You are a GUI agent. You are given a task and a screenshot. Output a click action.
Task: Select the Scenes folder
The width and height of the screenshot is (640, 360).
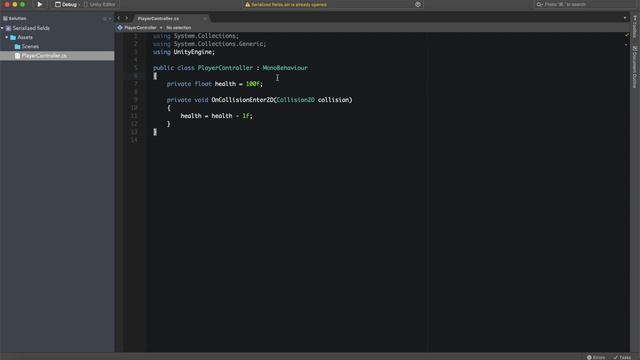(x=30, y=47)
